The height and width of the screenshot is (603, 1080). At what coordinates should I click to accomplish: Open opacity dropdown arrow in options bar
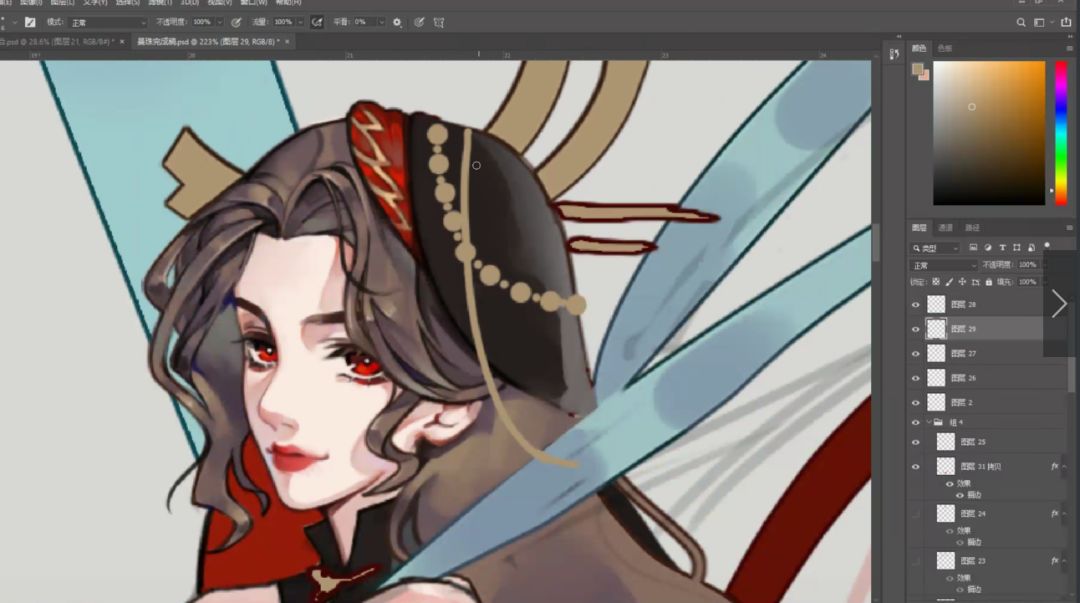pyautogui.click(x=220, y=22)
